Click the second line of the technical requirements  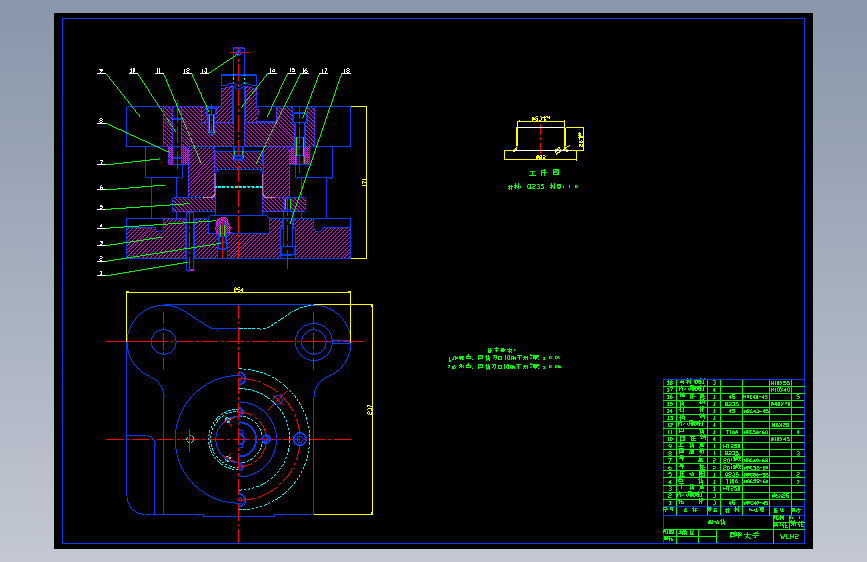tap(504, 366)
